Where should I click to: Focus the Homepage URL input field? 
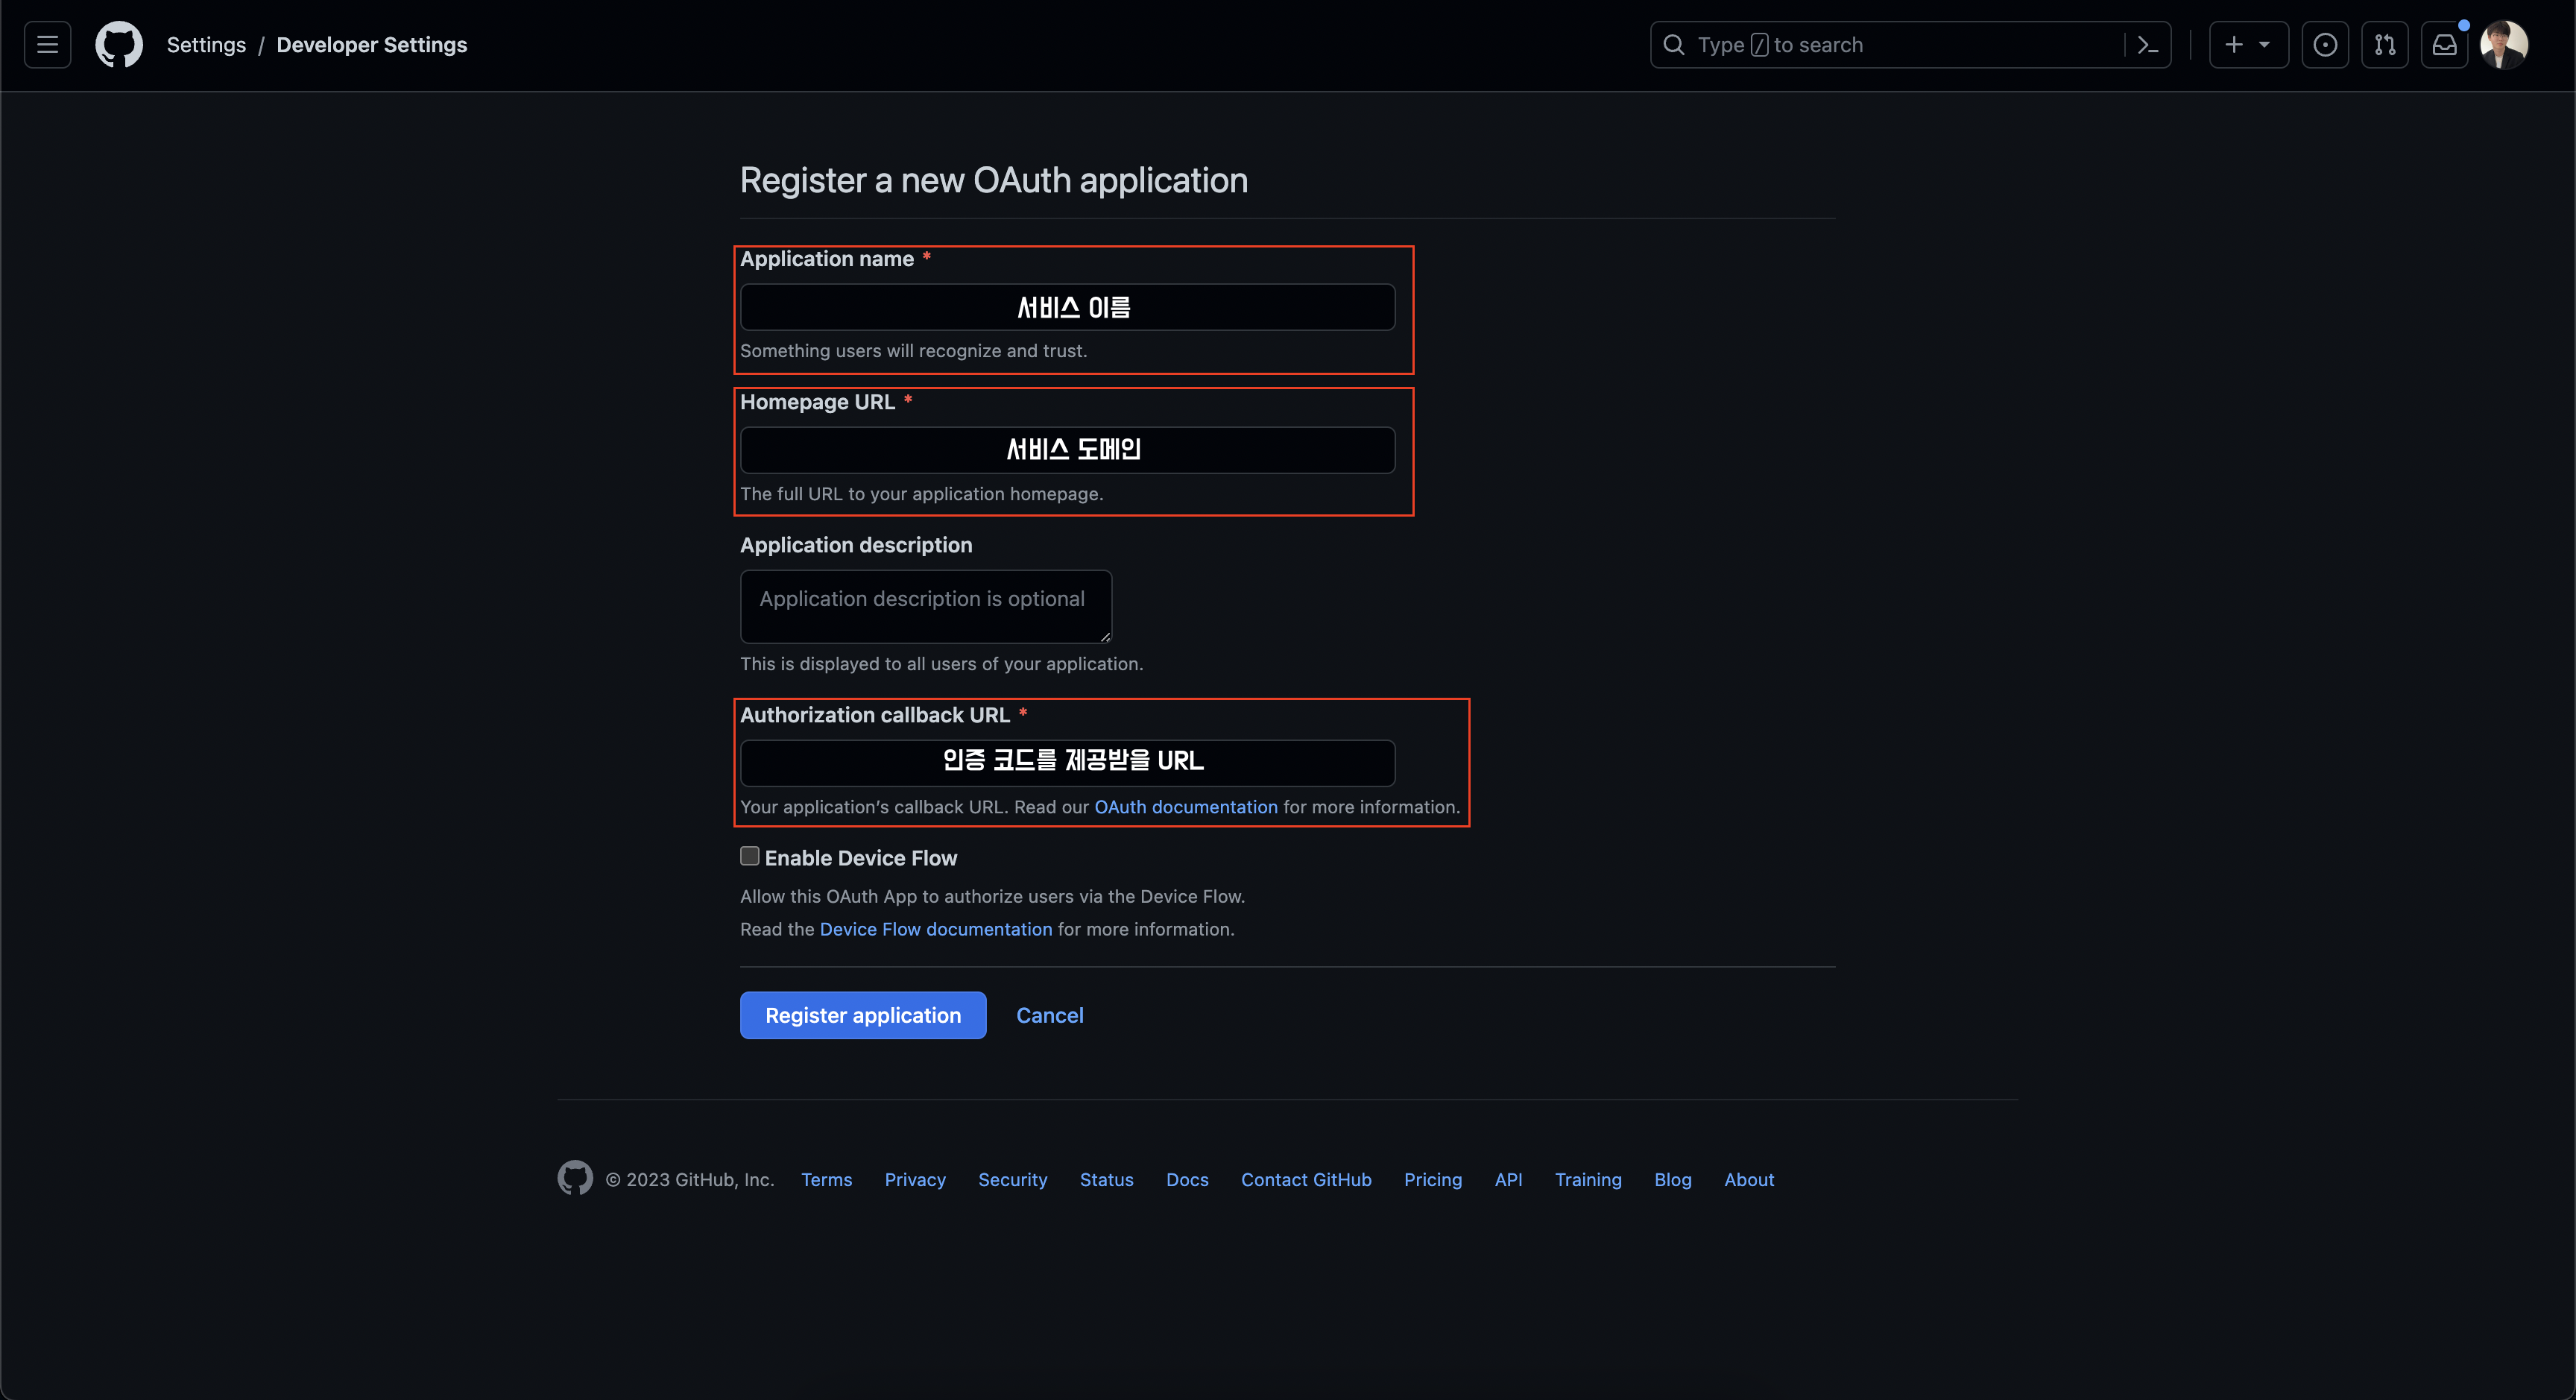click(x=1067, y=450)
